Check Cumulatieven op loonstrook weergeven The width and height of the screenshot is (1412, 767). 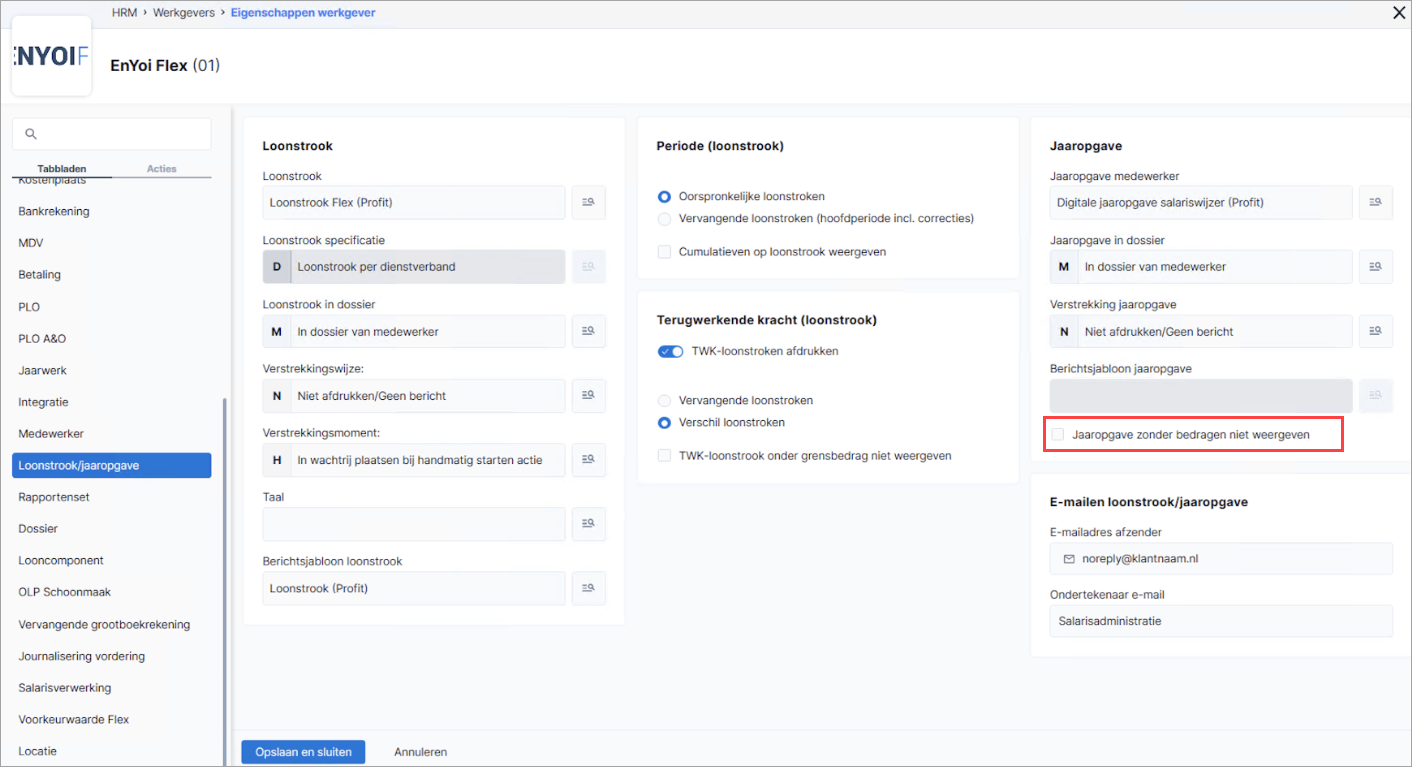pyautogui.click(x=664, y=252)
